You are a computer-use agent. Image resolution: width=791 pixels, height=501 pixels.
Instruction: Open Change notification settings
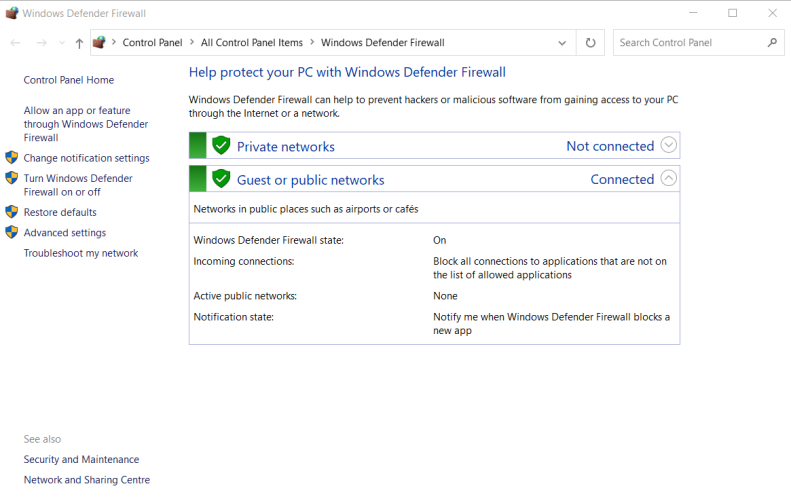tap(87, 158)
